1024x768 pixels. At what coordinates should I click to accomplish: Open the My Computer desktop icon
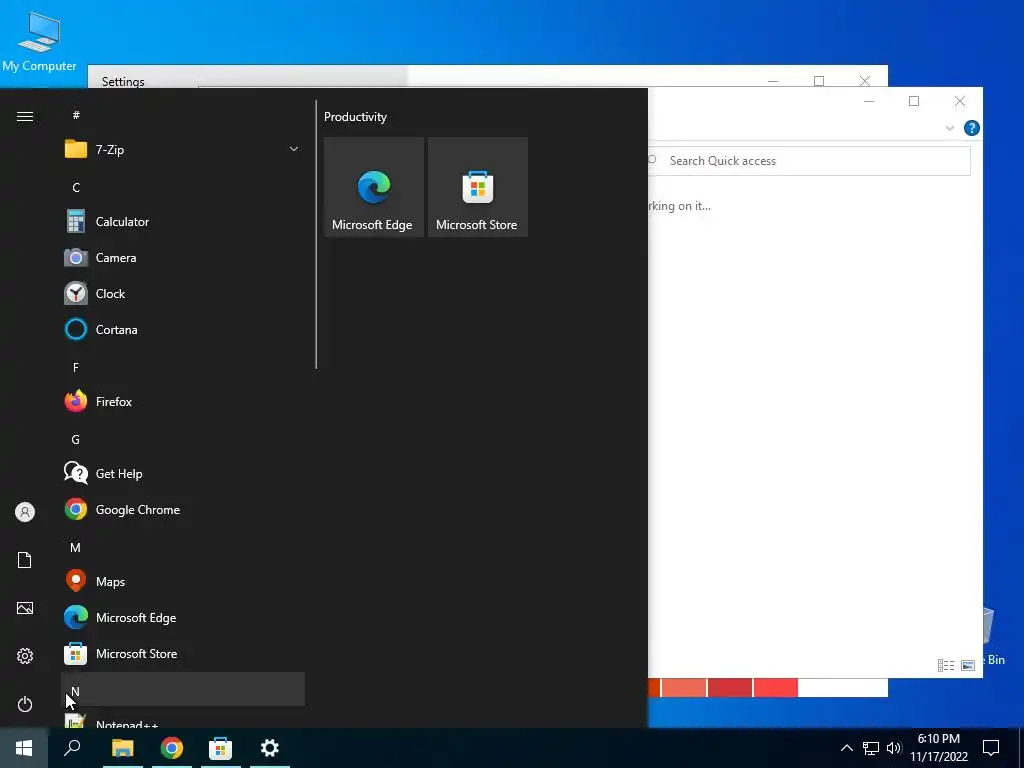pyautogui.click(x=39, y=40)
